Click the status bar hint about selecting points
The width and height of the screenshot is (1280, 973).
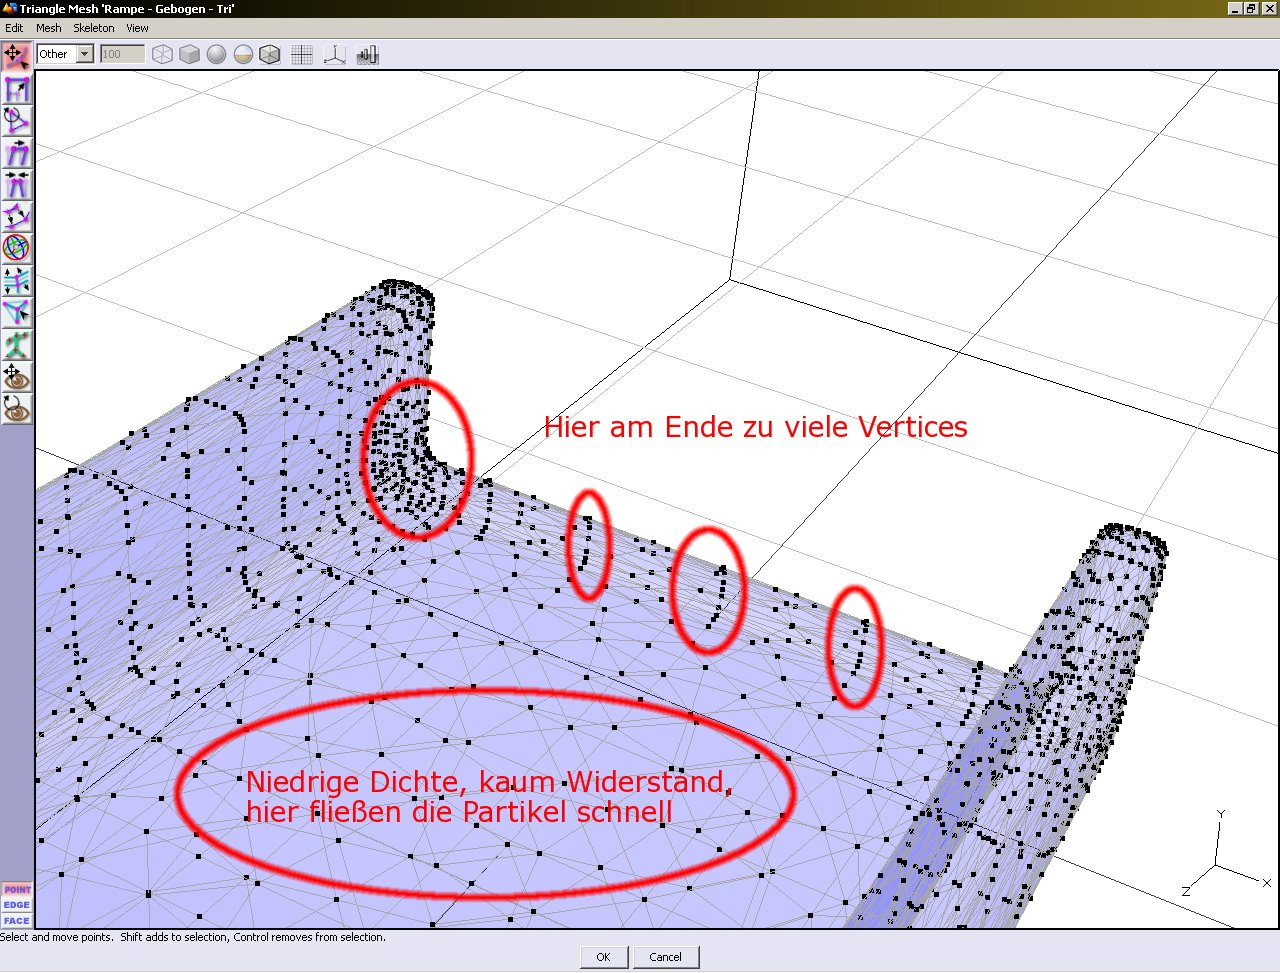point(193,937)
